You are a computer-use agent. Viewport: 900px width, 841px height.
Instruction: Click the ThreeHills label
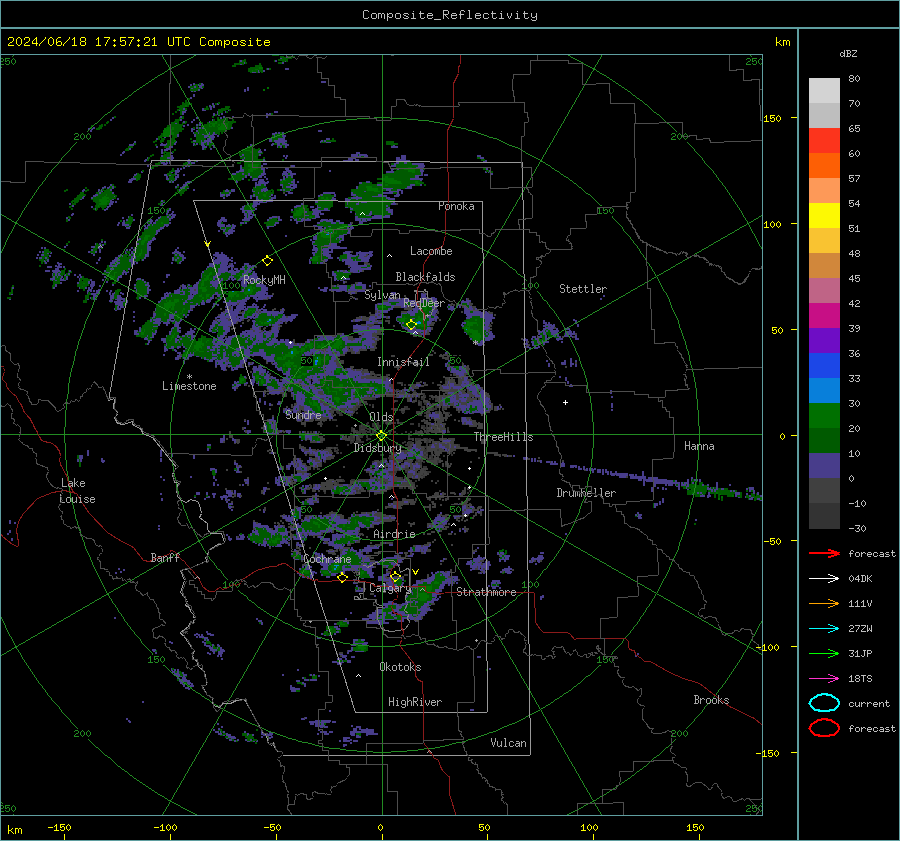504,437
